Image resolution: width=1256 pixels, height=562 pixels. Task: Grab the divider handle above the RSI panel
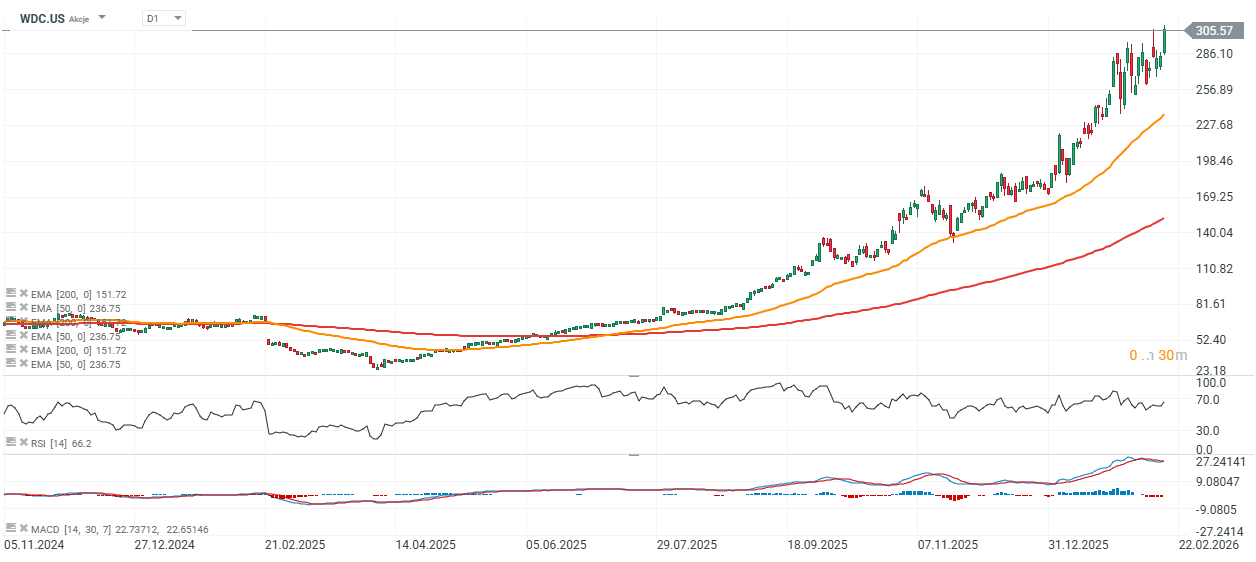(x=634, y=375)
